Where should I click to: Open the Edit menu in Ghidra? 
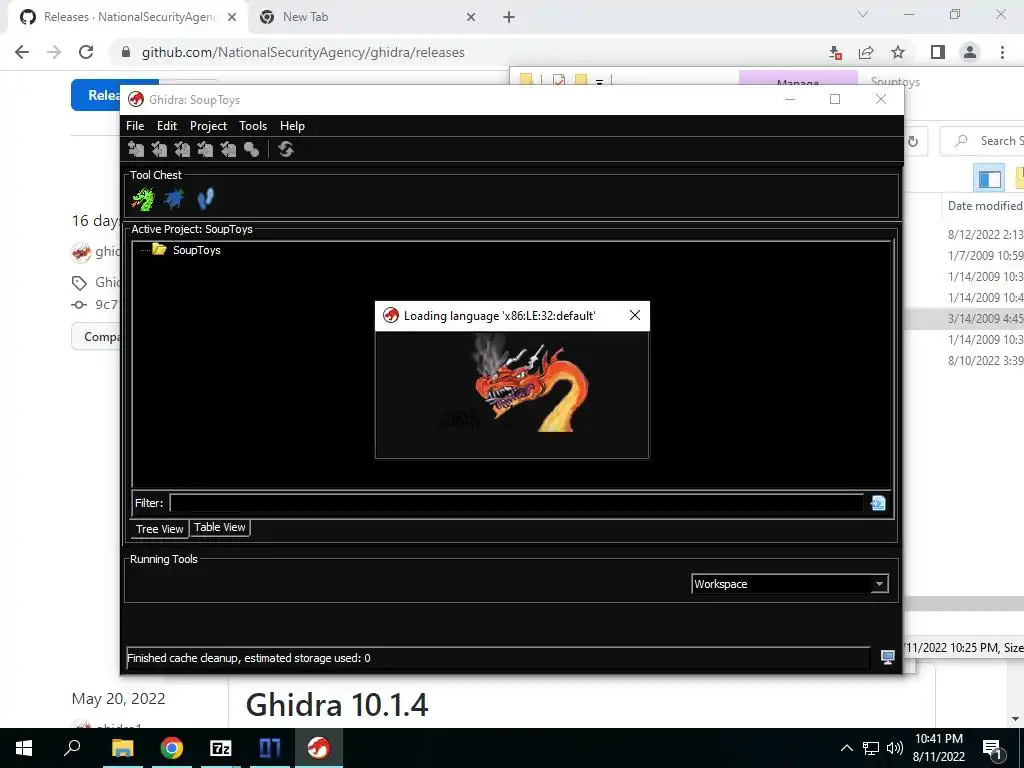pos(167,126)
